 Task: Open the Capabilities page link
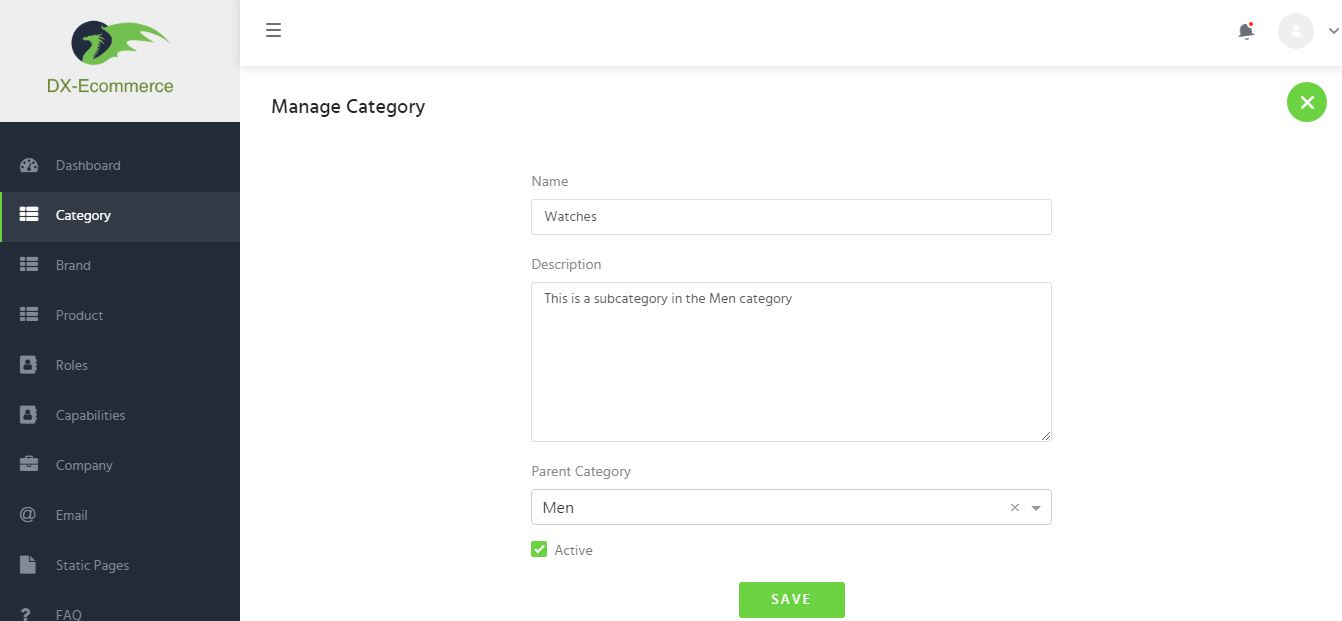tap(90, 415)
